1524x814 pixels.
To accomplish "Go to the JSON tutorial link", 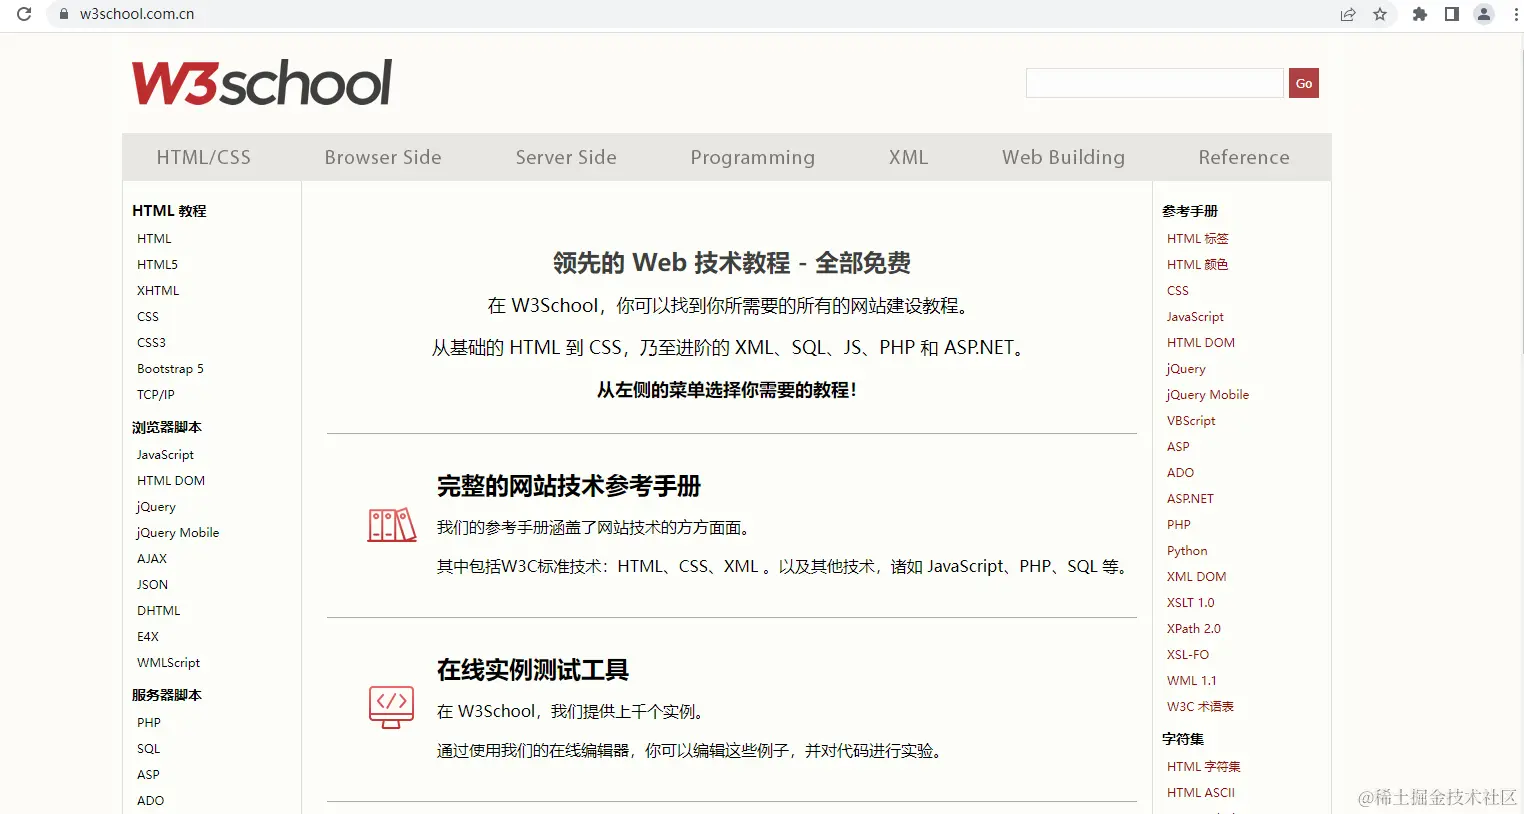I will pos(152,585).
